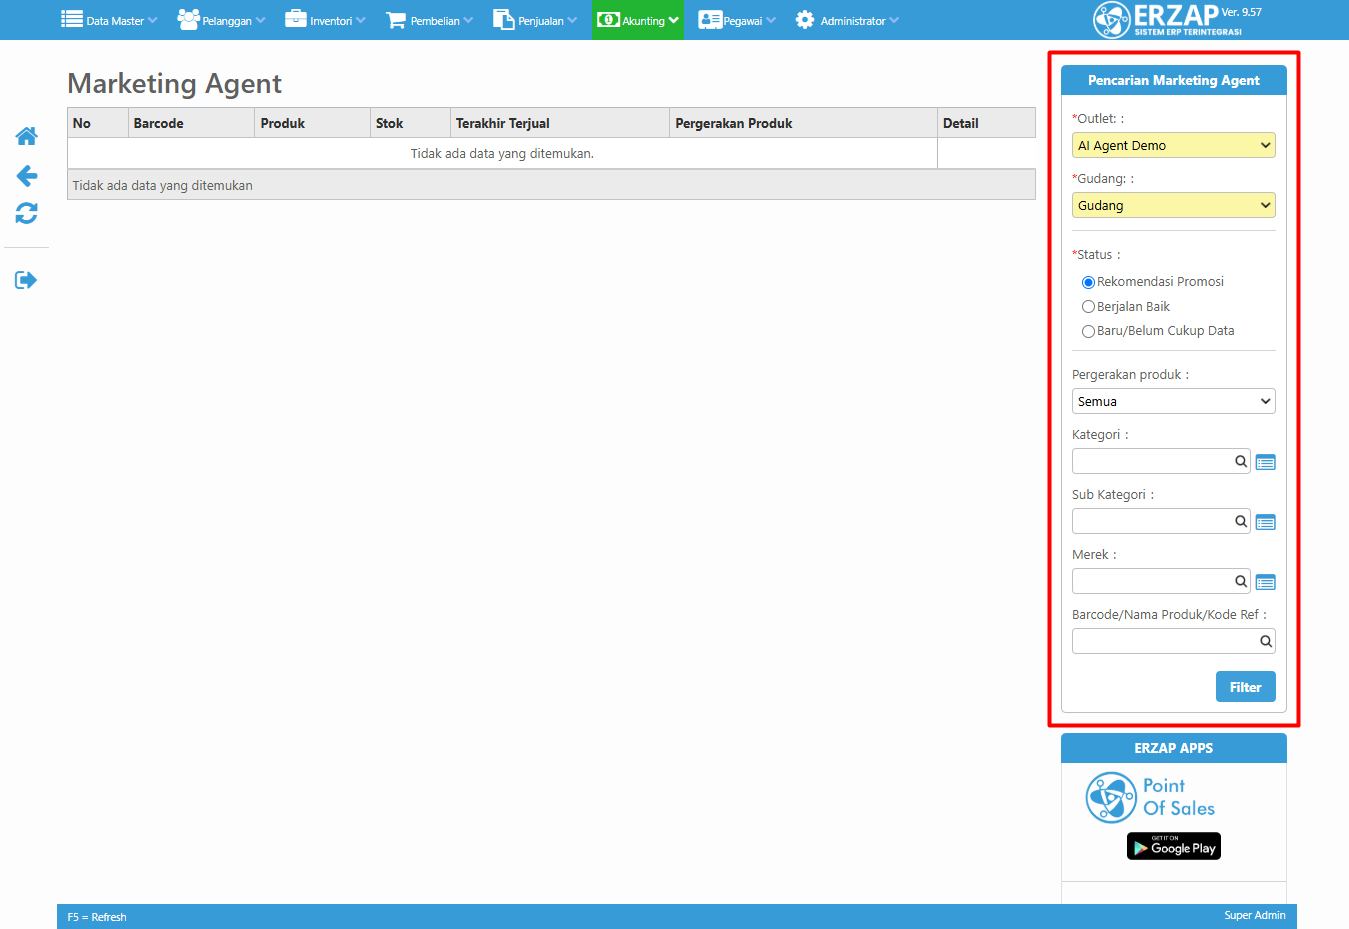Click the Kategori search field

pyautogui.click(x=1154, y=461)
